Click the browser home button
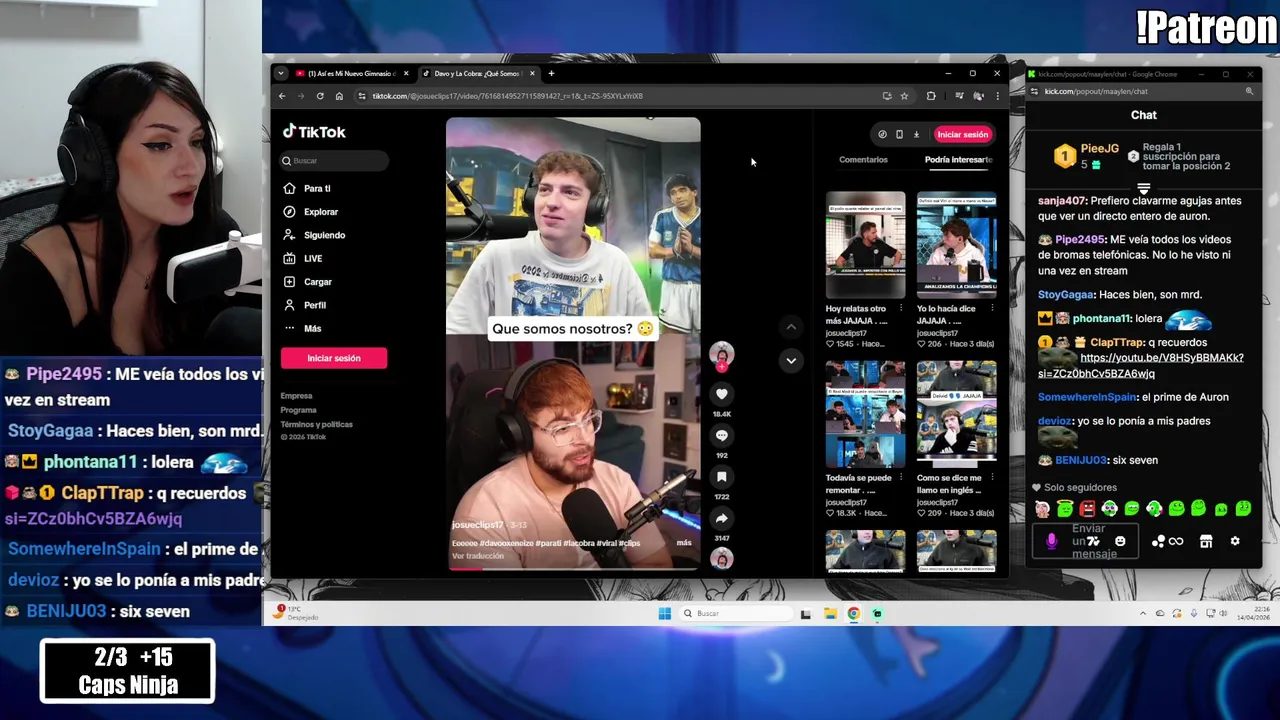This screenshot has width=1280, height=720. coord(339,96)
